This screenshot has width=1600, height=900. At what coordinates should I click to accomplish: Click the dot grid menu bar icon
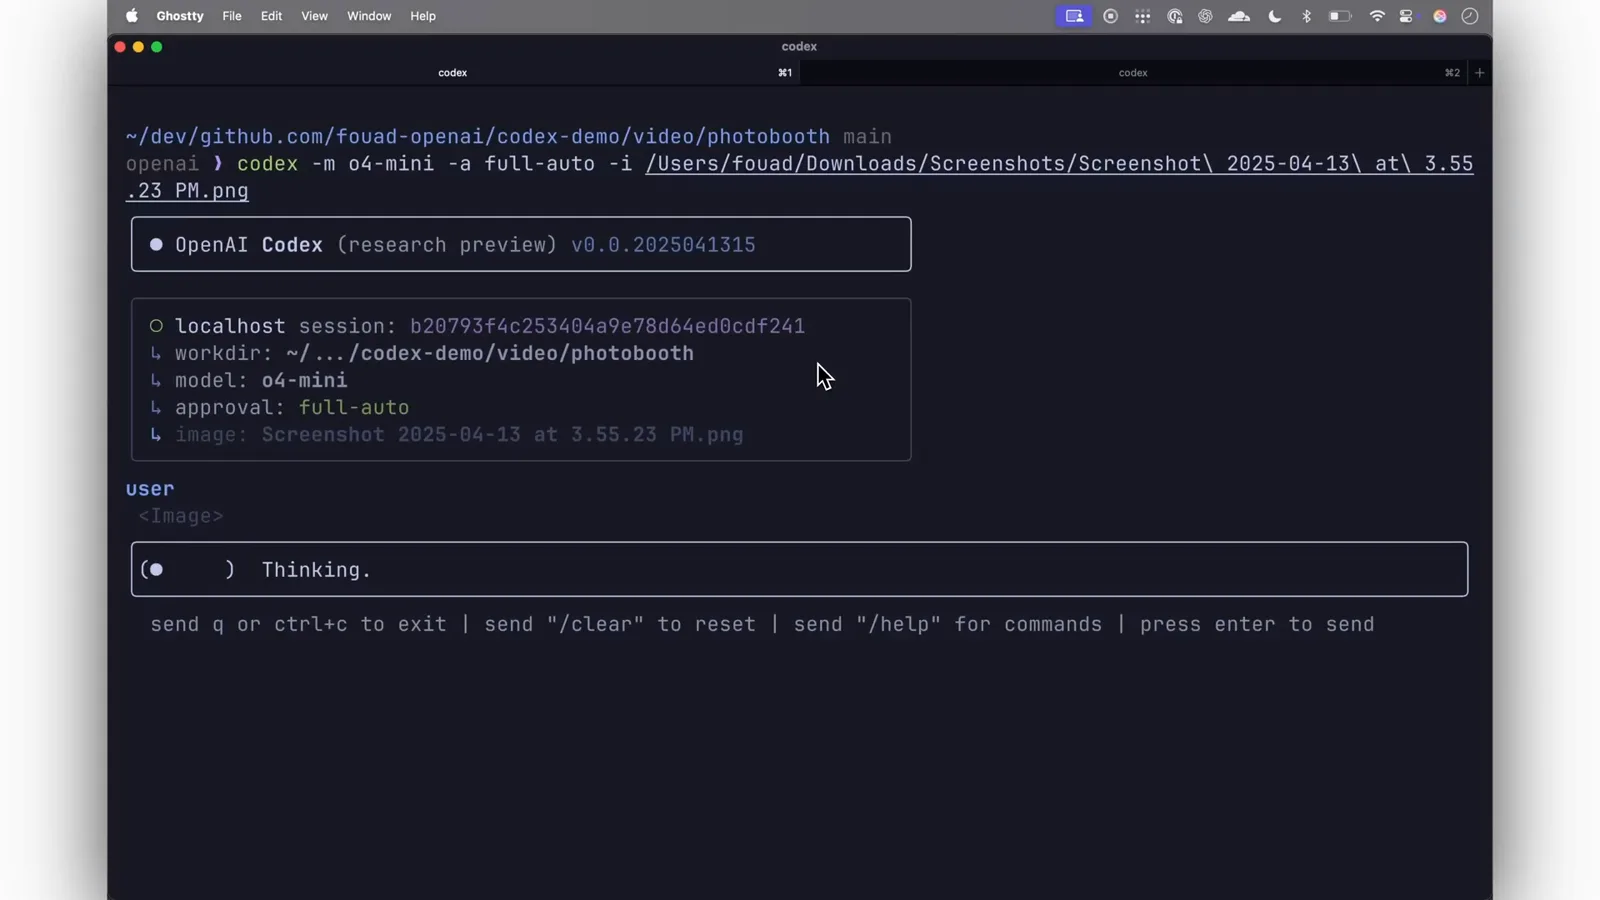tap(1142, 16)
